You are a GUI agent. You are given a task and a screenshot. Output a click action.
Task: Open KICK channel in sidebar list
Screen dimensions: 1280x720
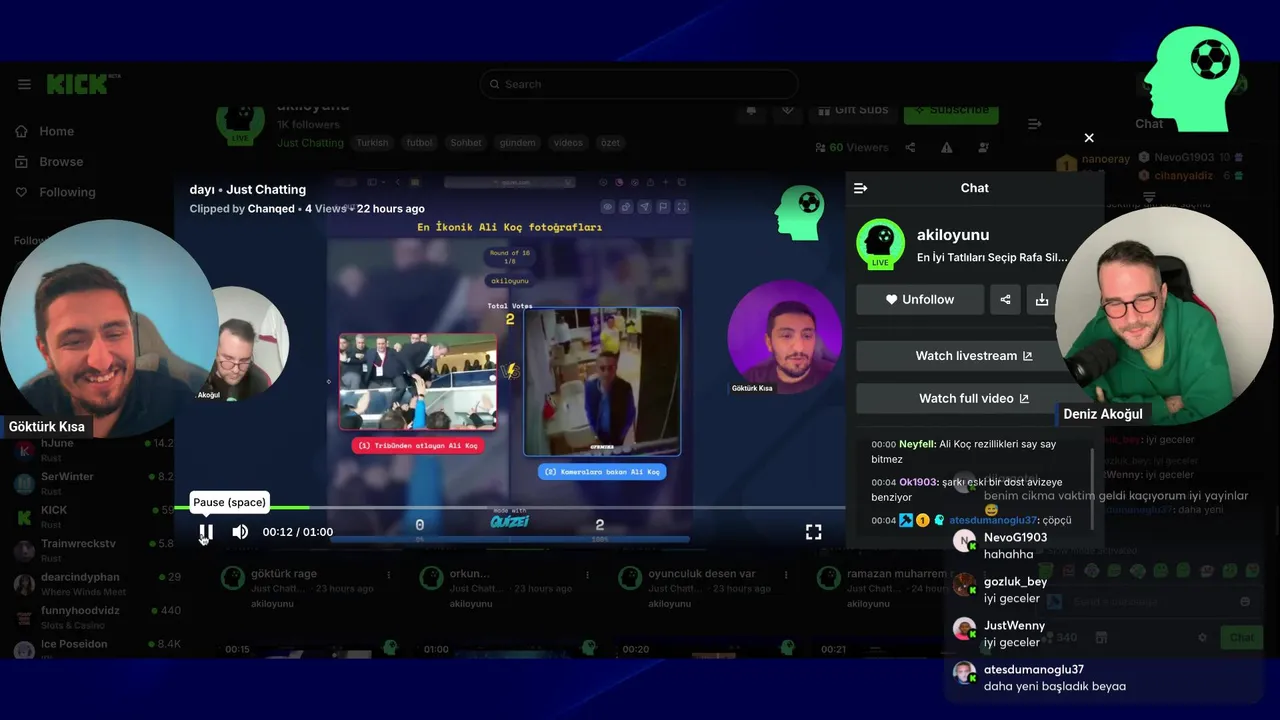[95, 516]
